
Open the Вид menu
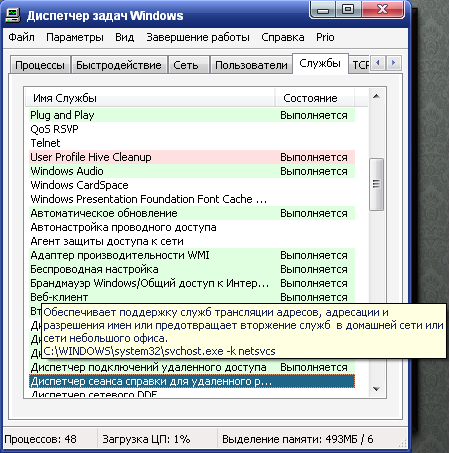pyautogui.click(x=125, y=37)
